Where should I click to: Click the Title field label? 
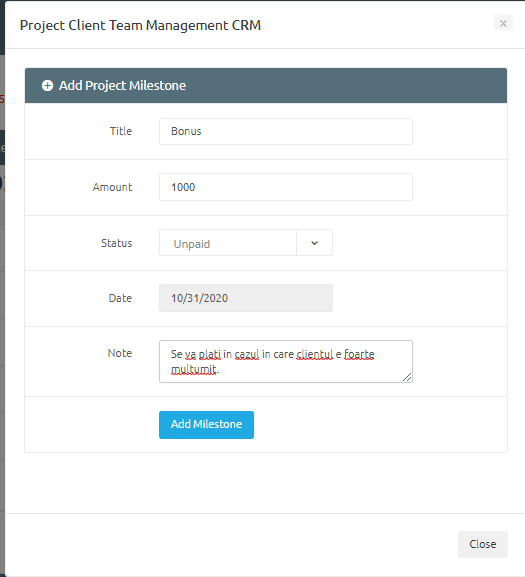point(121,131)
